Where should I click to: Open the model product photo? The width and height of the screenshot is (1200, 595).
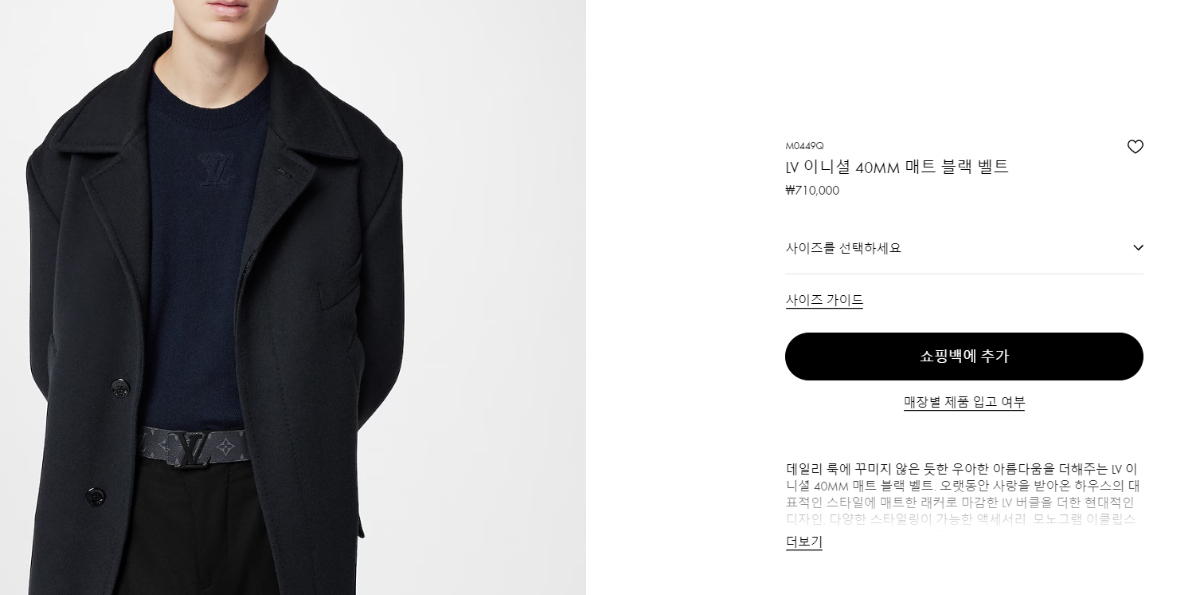[x=293, y=297]
